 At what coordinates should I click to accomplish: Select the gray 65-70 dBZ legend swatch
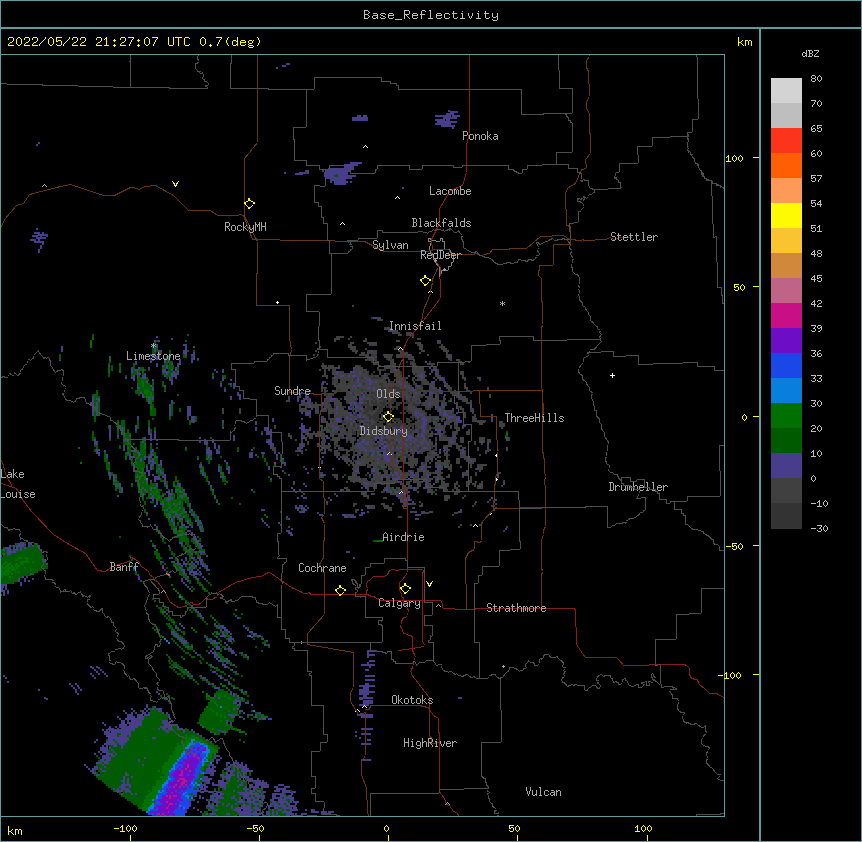(786, 116)
